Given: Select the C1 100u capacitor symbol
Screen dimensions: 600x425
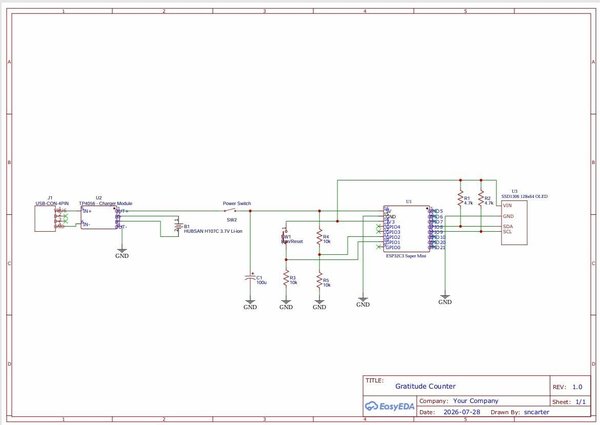Looking at the screenshot, I should 250,278.
